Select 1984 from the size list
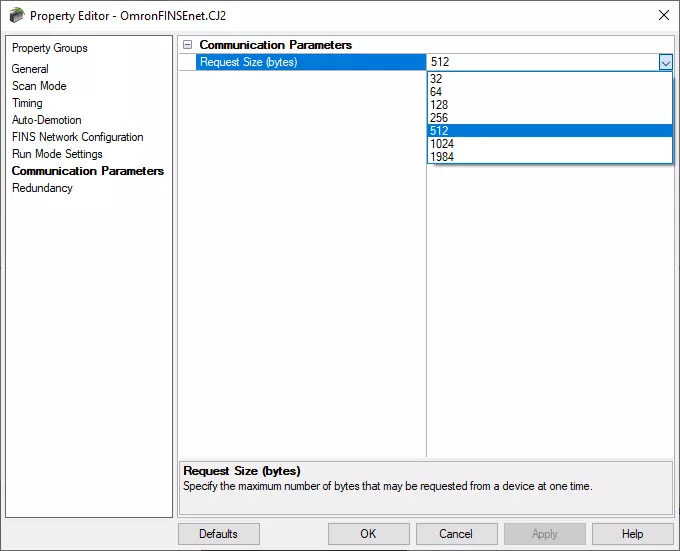The height and width of the screenshot is (551, 680). [x=549, y=156]
